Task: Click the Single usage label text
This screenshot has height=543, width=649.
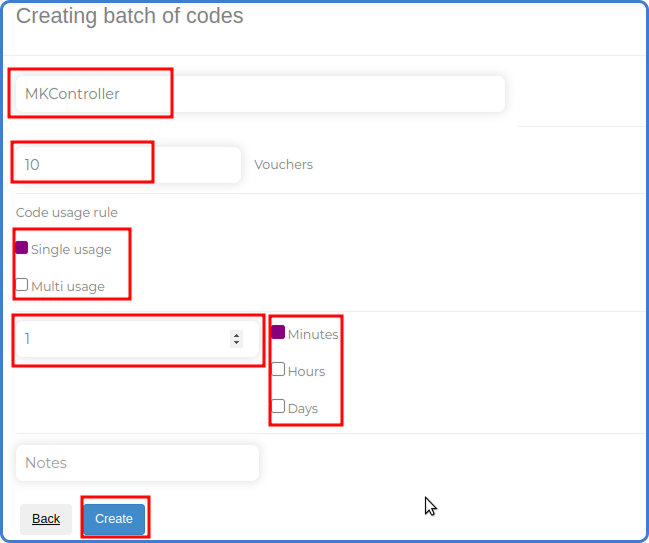Action: coord(71,250)
